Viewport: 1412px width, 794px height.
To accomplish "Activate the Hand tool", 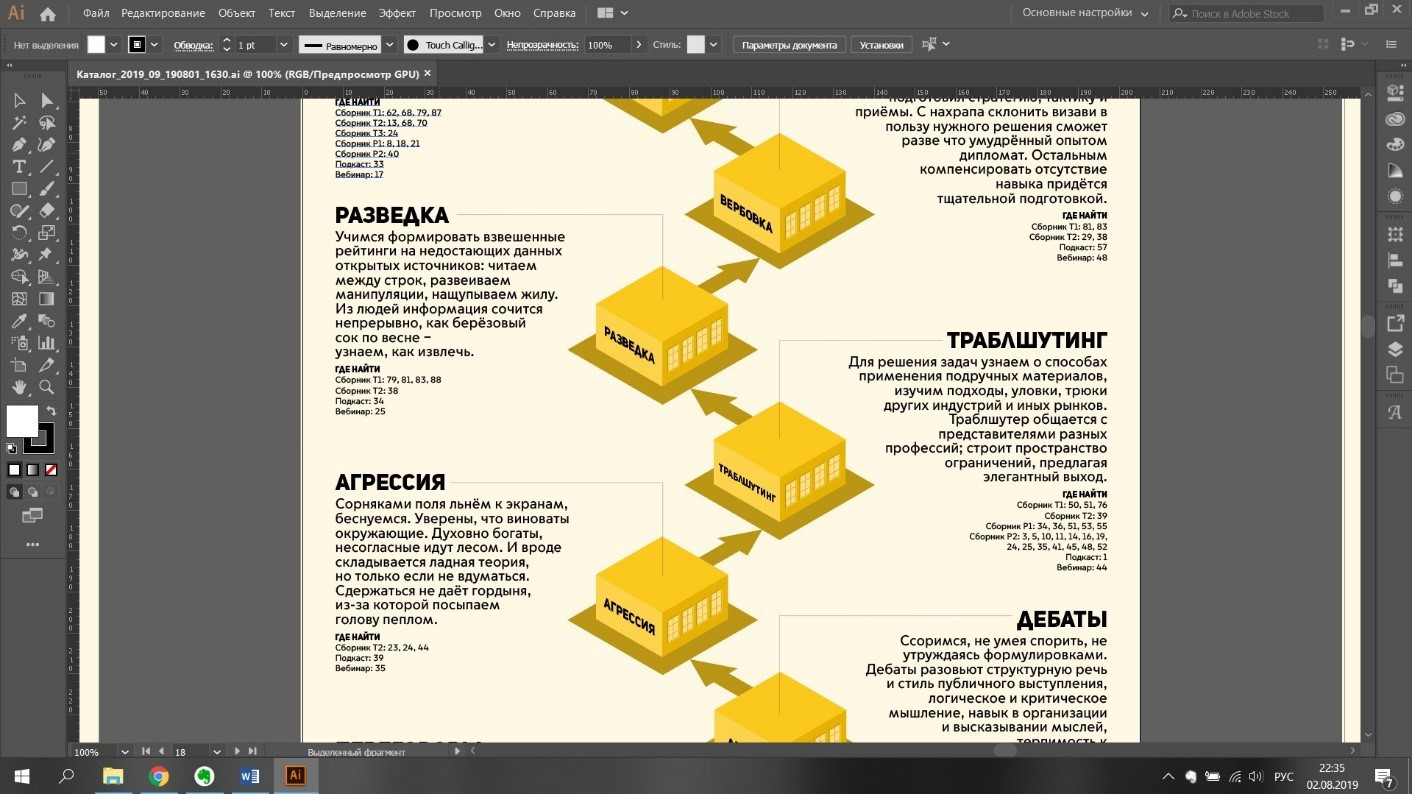I will click(19, 387).
